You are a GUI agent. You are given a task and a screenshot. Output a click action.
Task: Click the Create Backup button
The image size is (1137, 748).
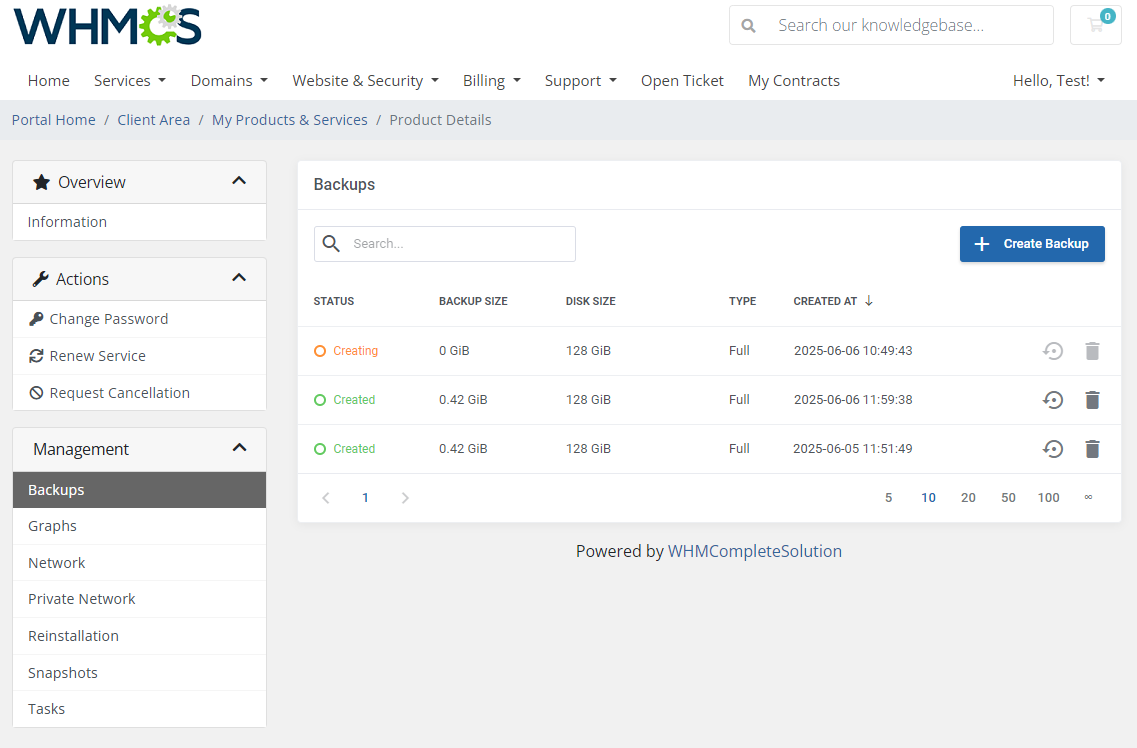tap(1032, 244)
